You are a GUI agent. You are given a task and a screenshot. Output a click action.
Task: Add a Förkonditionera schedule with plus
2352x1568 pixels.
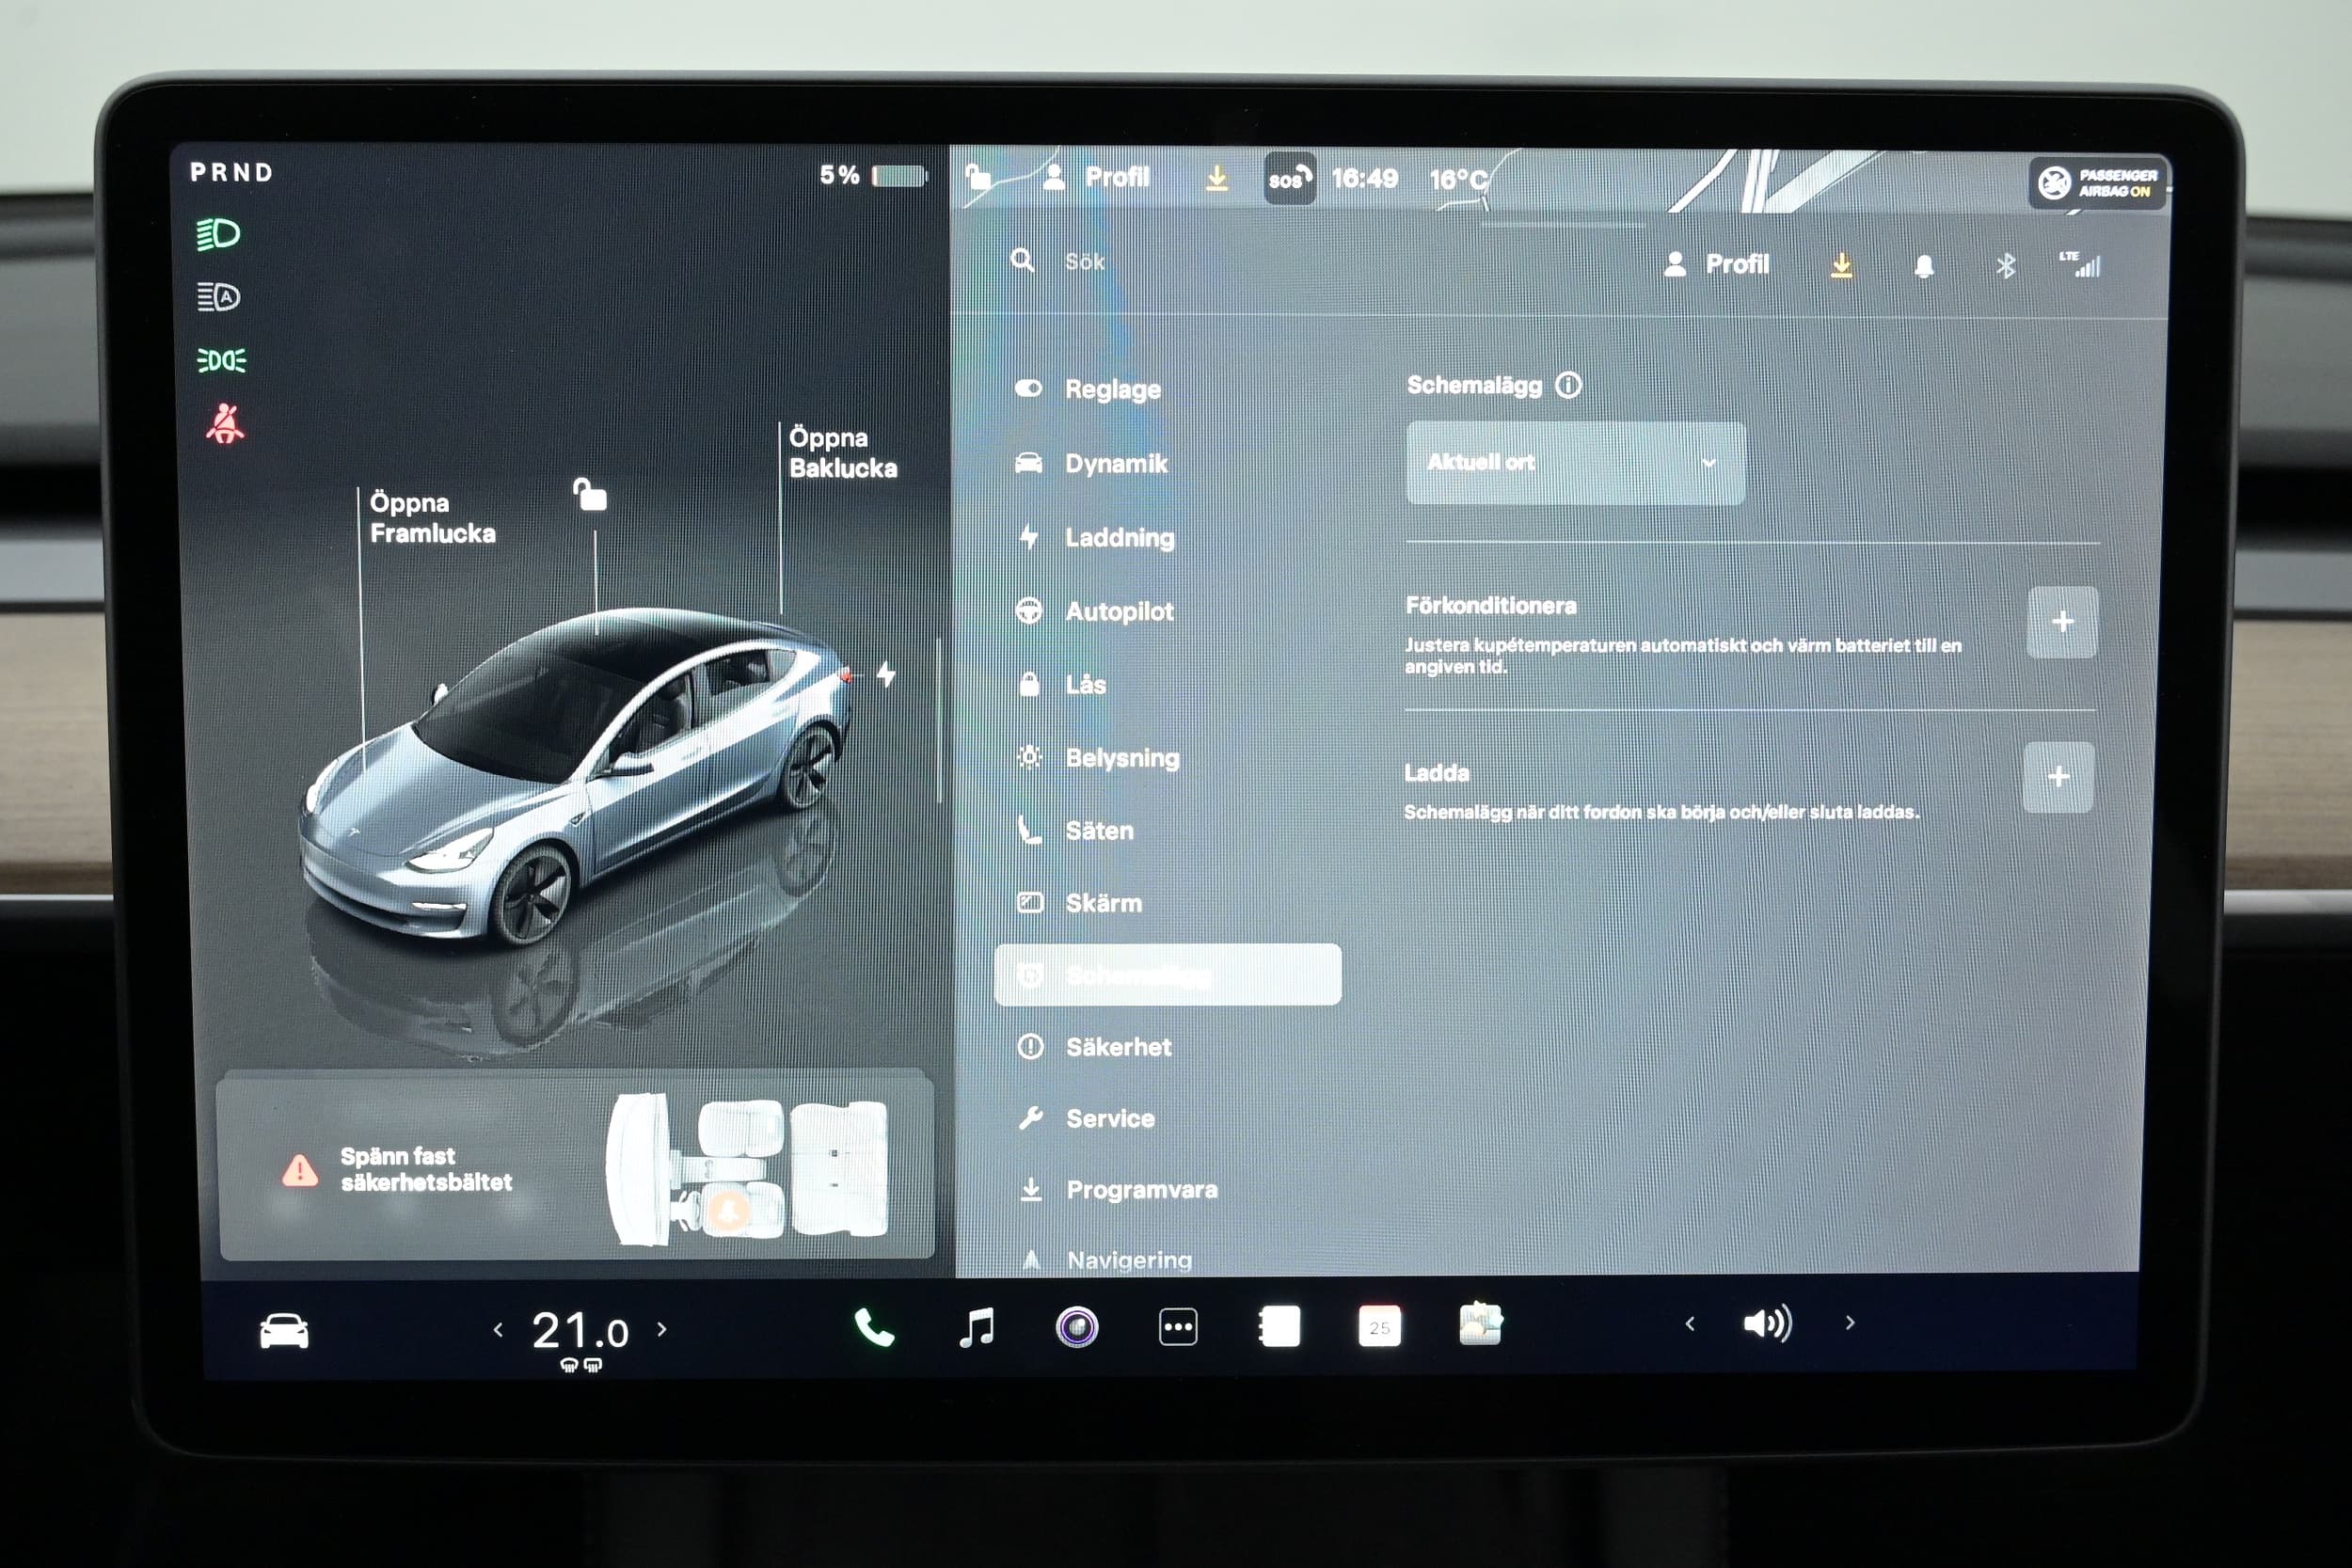pos(2062,622)
